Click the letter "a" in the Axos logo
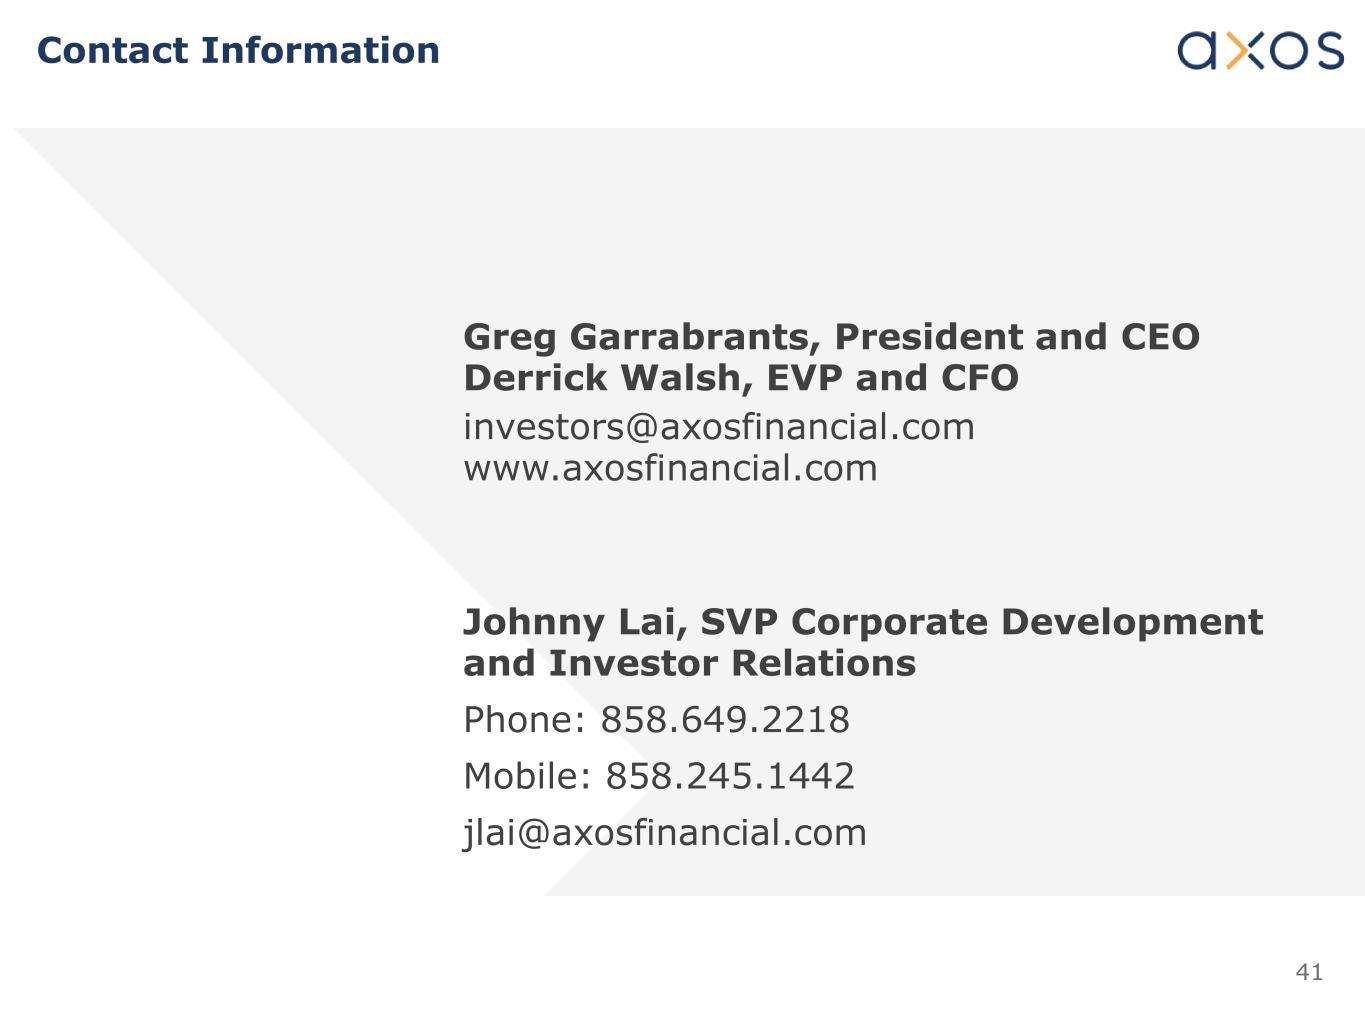This screenshot has height=1024, width=1365. coord(1199,50)
